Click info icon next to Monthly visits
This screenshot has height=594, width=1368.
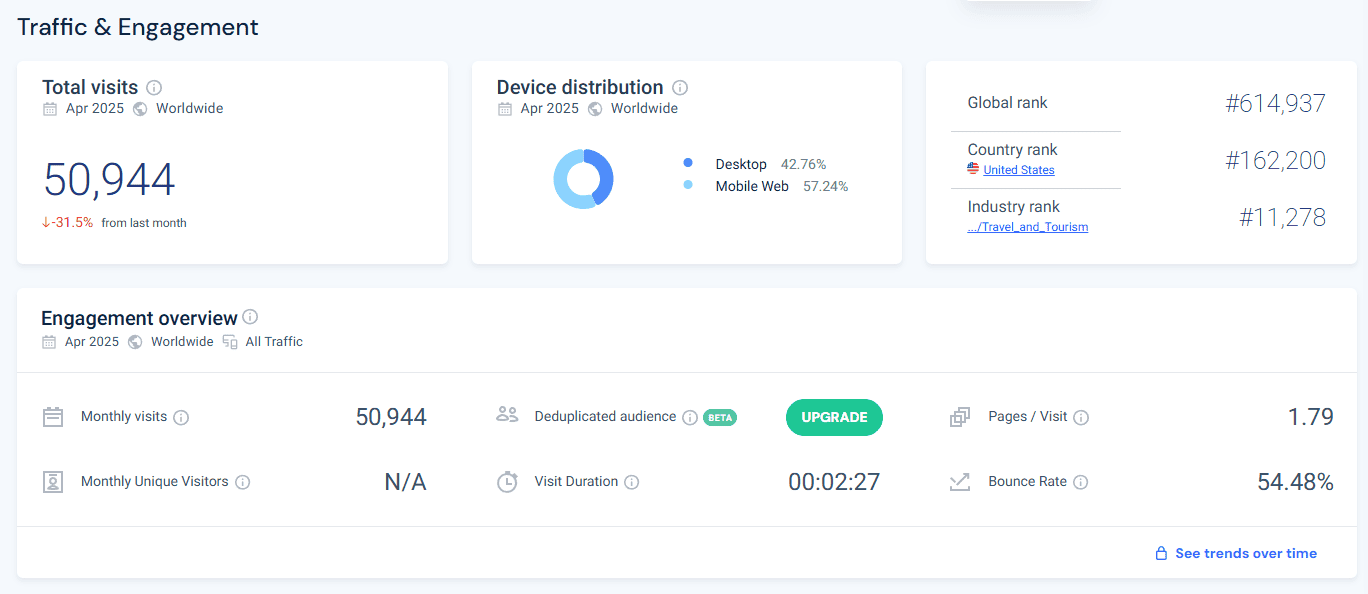(x=181, y=417)
